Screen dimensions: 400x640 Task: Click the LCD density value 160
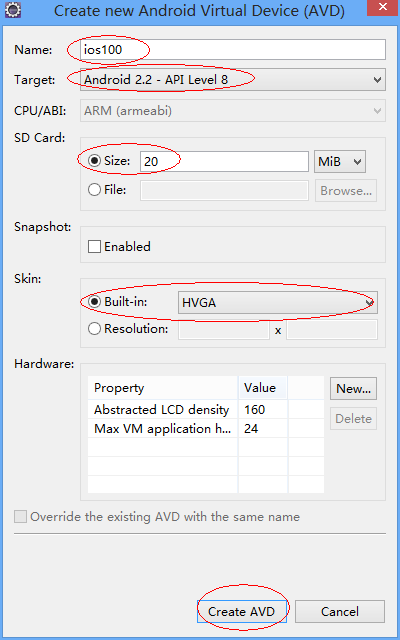(x=255, y=409)
